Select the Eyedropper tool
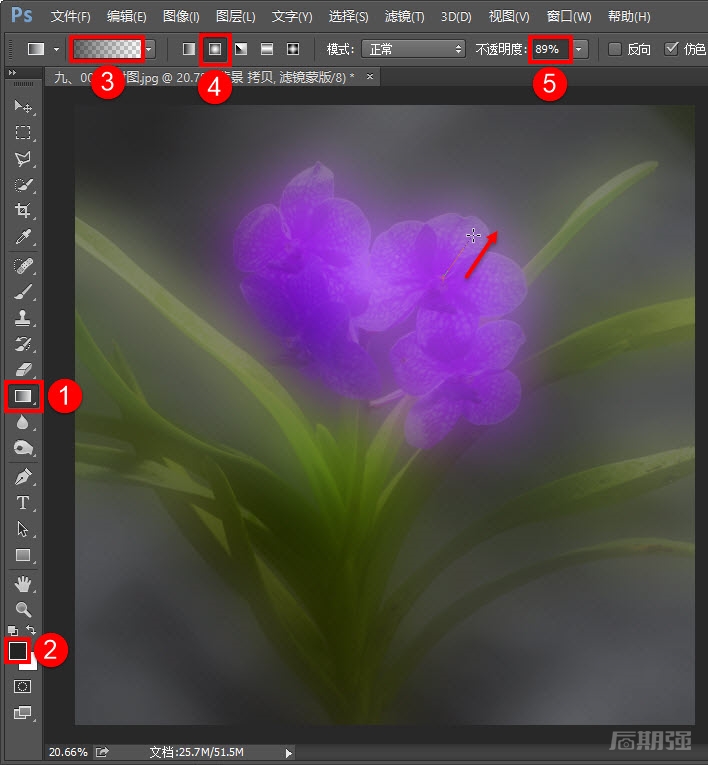 (23, 237)
